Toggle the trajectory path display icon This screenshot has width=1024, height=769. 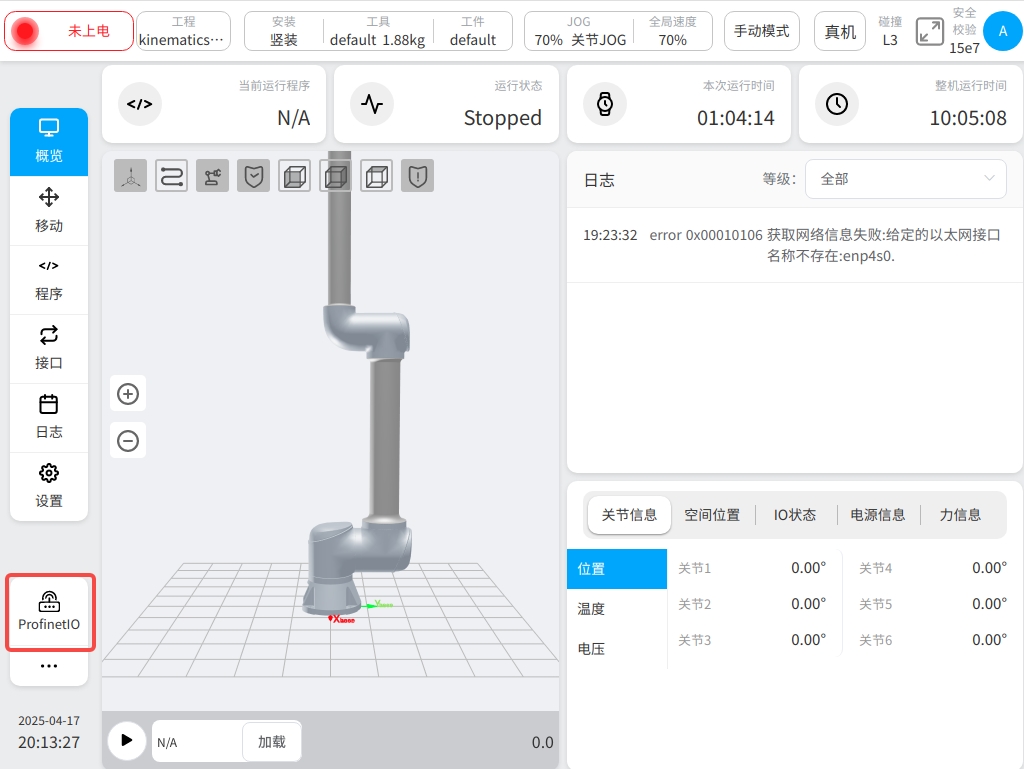click(x=171, y=176)
